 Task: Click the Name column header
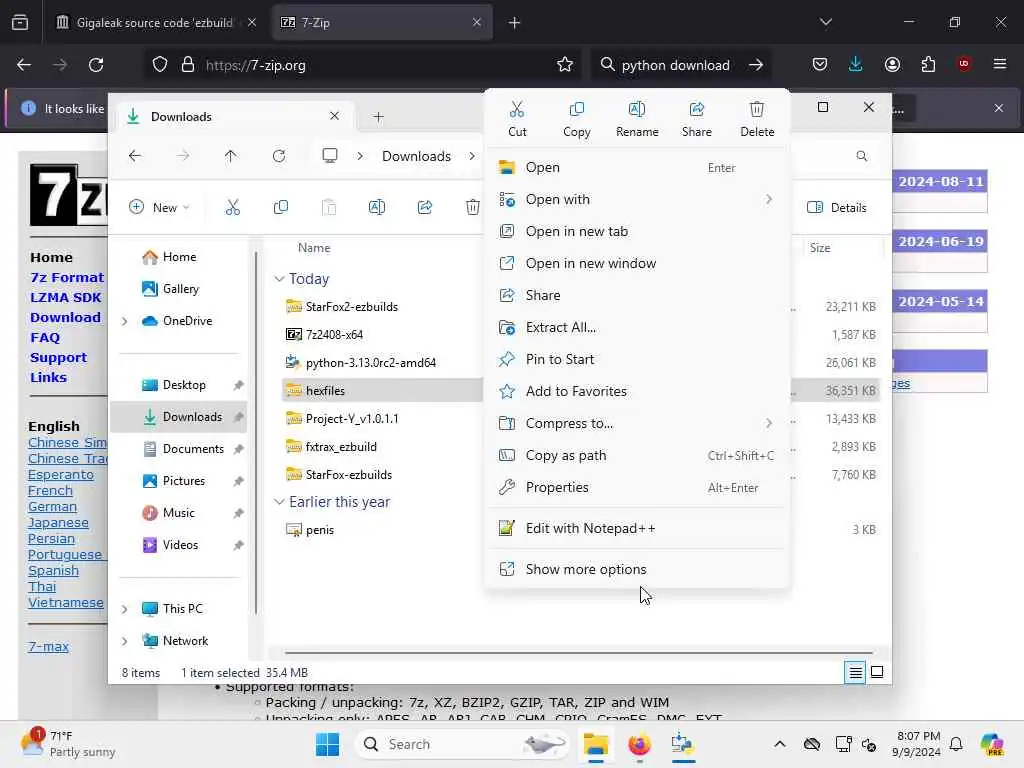coord(314,248)
